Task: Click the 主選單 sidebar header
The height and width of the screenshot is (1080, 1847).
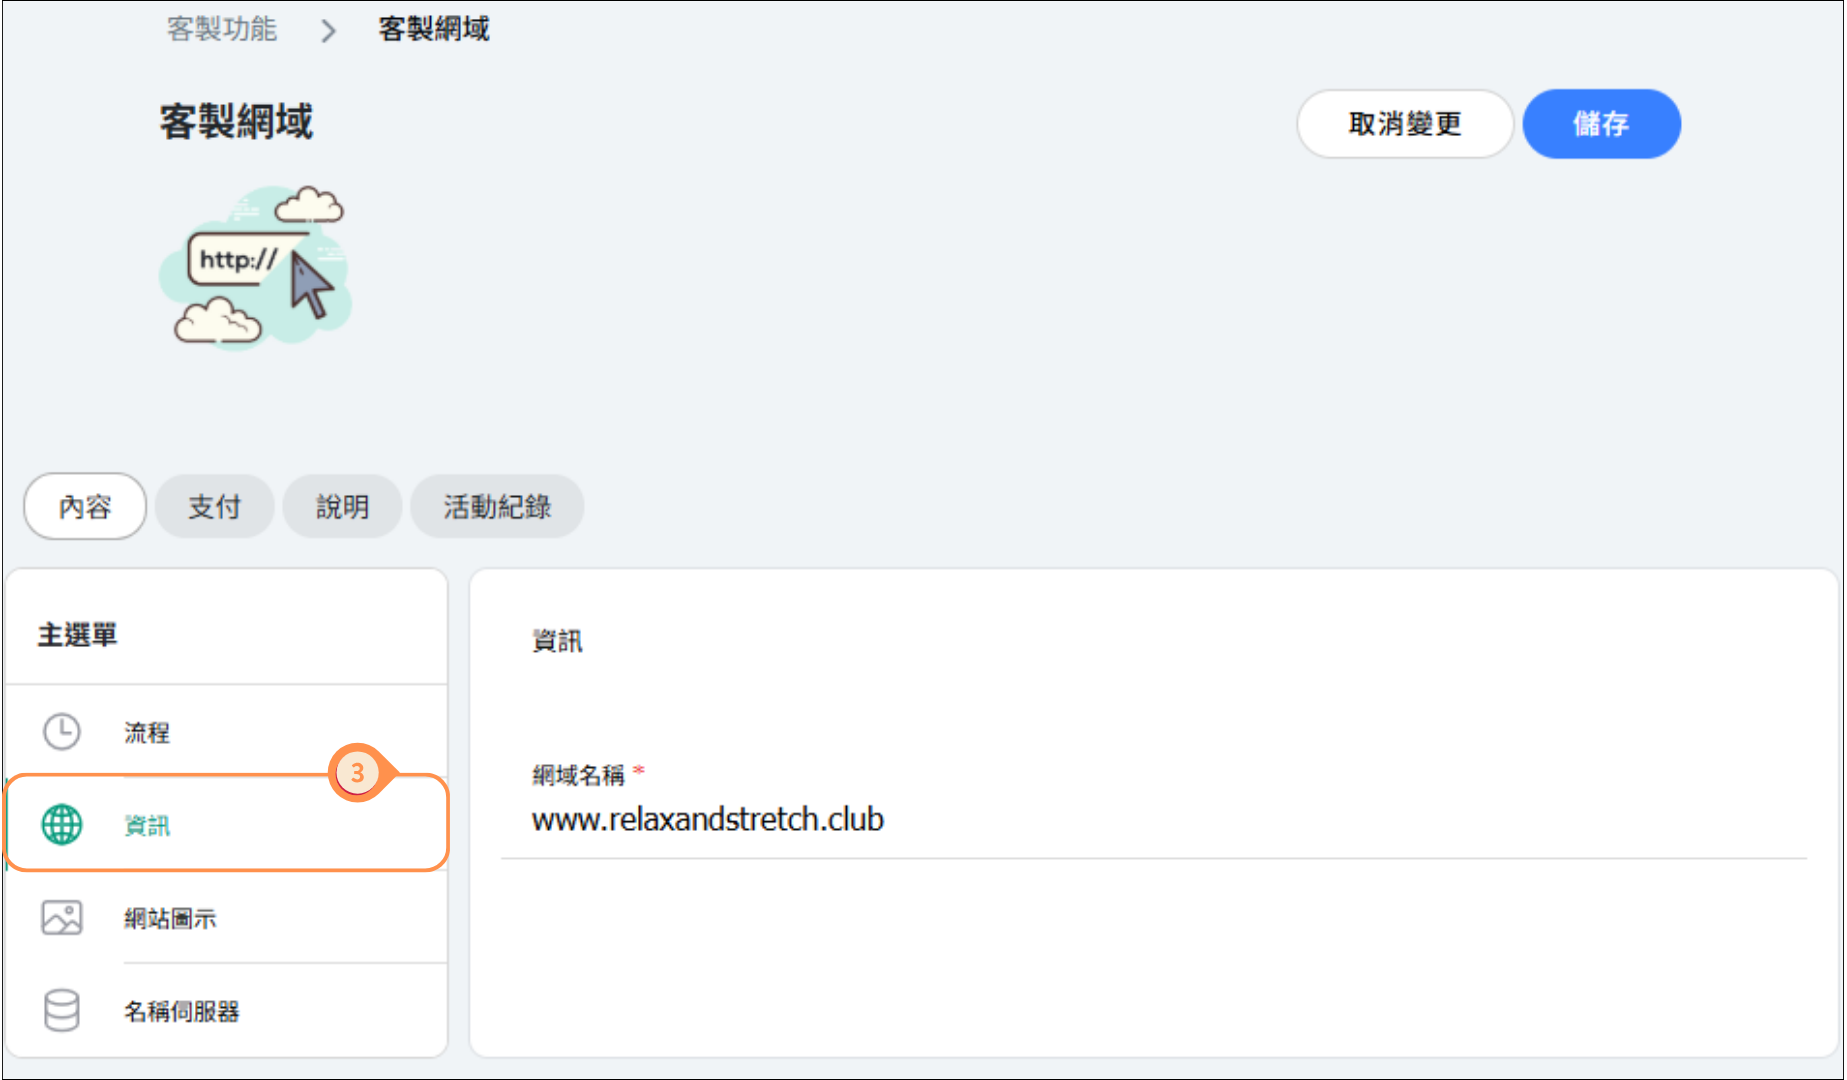Action: click(78, 635)
